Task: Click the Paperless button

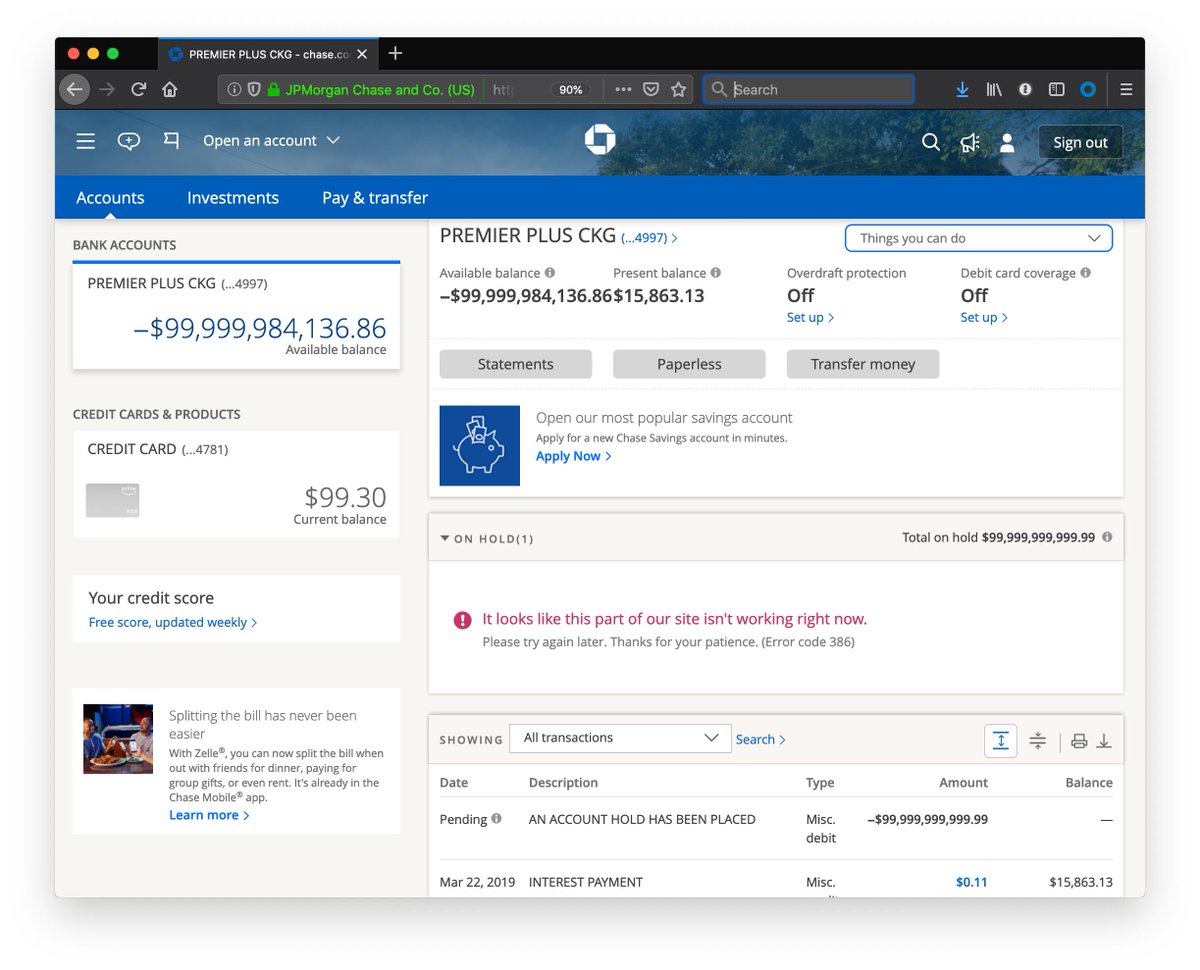Action: pyautogui.click(x=689, y=364)
